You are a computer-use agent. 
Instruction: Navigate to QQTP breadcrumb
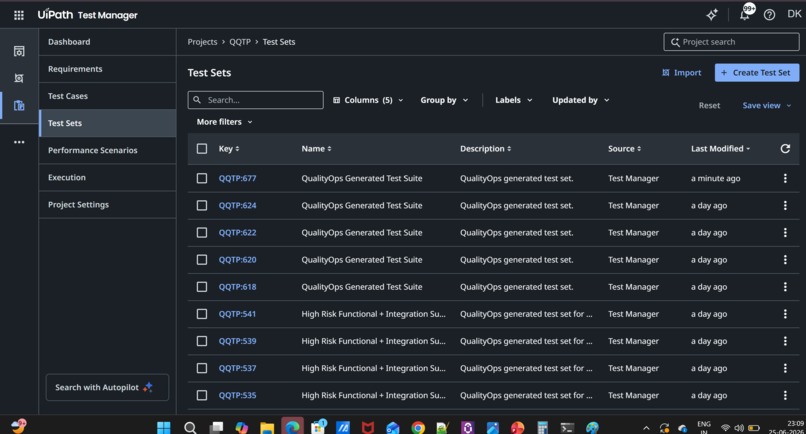coord(240,42)
